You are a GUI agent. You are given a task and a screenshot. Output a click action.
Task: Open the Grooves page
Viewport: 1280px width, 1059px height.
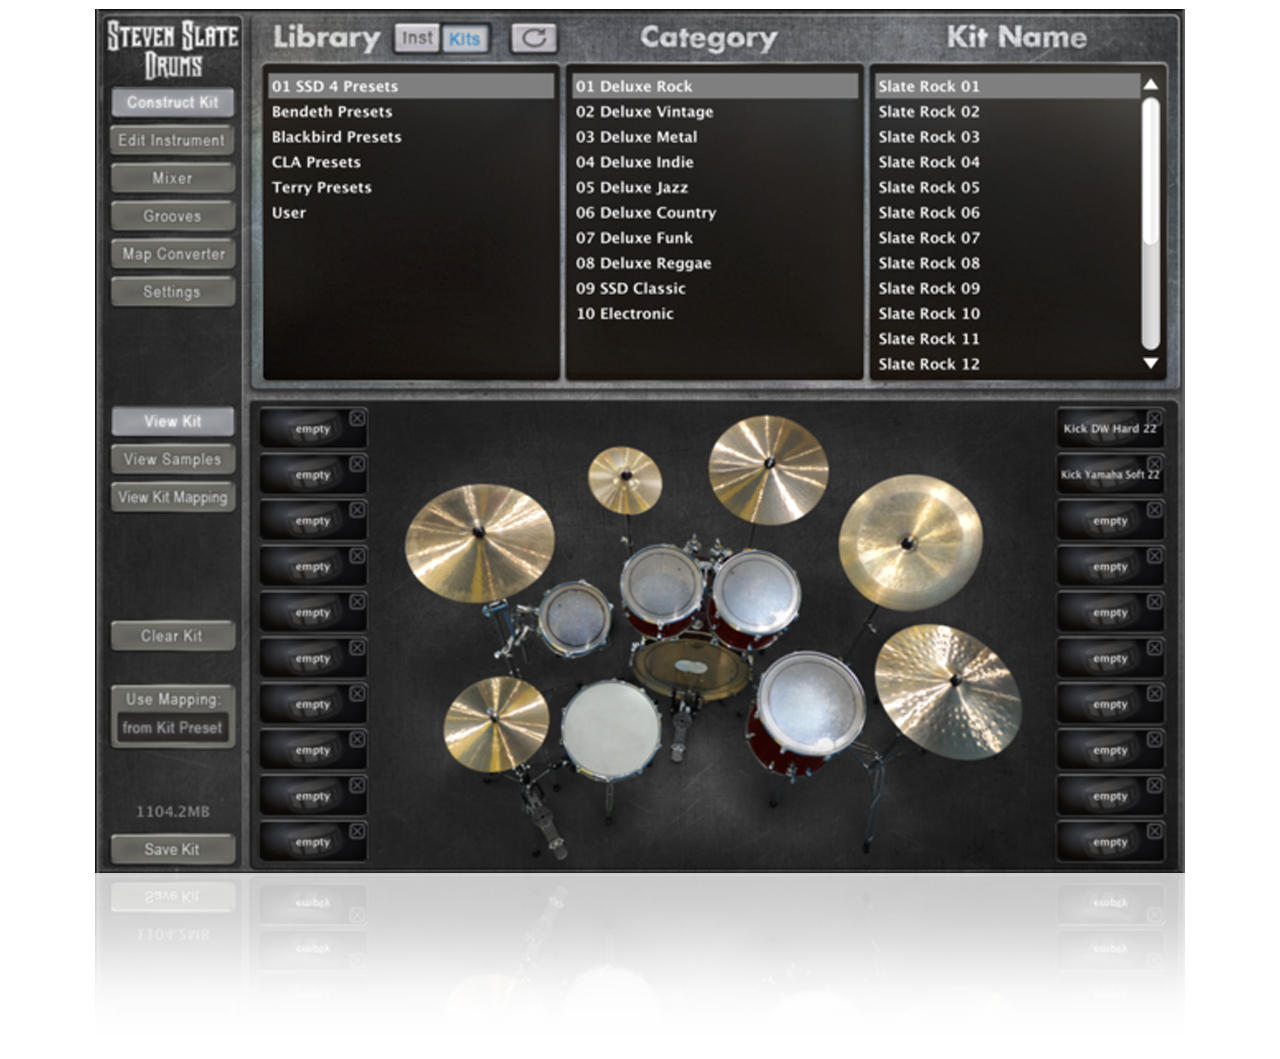click(x=172, y=216)
